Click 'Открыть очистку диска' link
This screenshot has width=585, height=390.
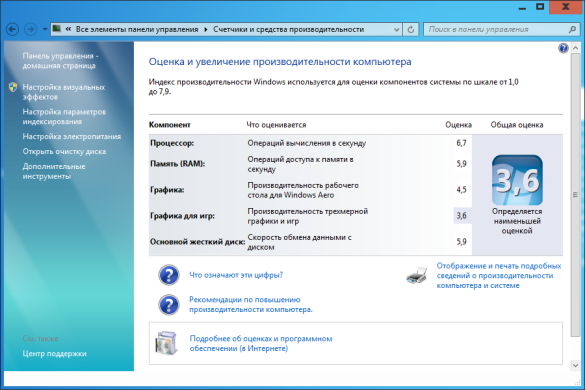[x=64, y=151]
